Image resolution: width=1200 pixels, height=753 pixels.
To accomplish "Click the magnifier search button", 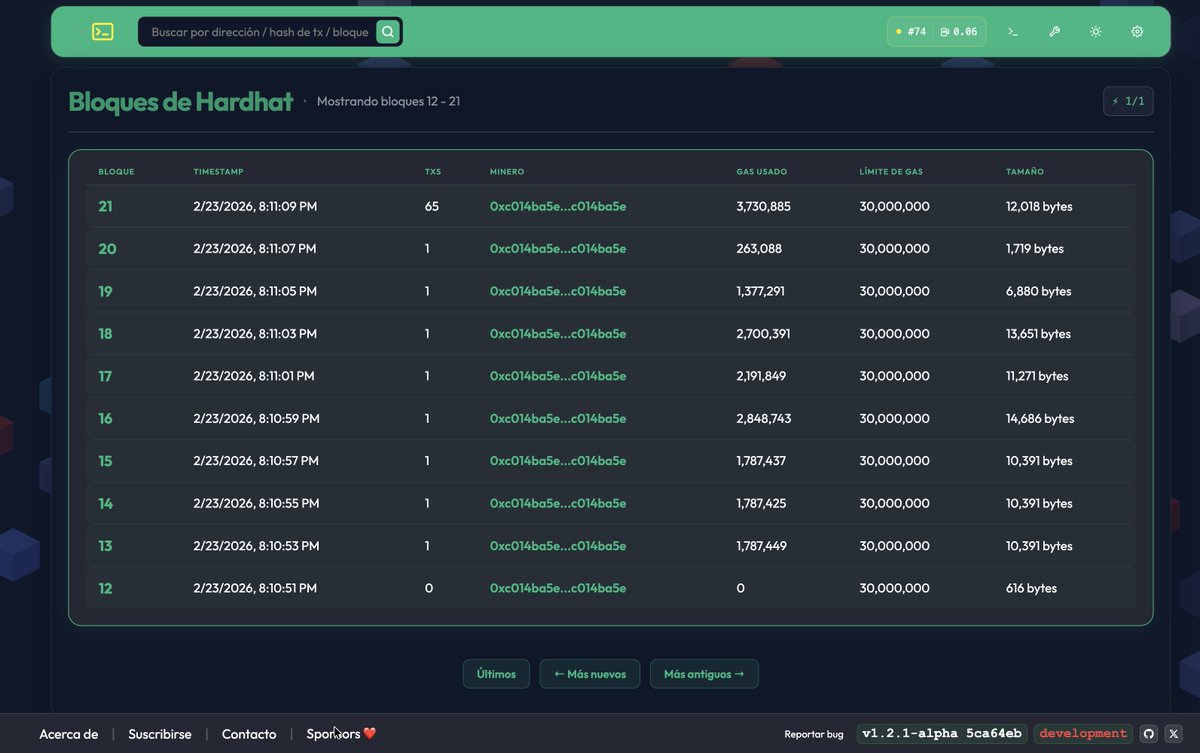I will coord(388,32).
